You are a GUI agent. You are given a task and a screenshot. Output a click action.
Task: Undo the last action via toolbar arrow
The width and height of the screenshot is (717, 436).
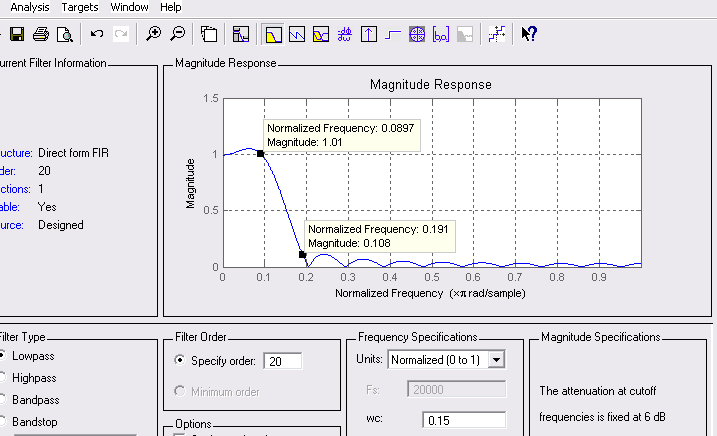pos(96,34)
